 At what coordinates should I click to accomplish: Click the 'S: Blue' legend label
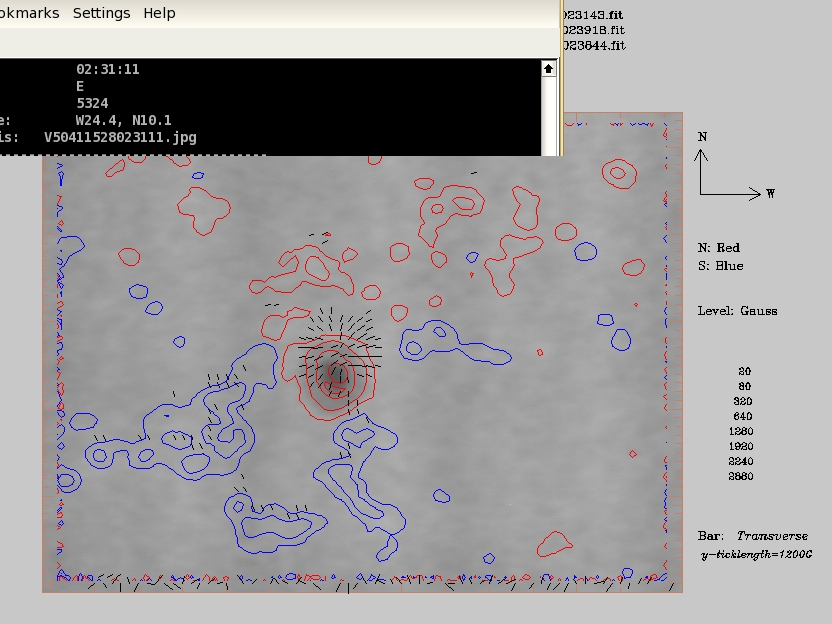point(720,266)
